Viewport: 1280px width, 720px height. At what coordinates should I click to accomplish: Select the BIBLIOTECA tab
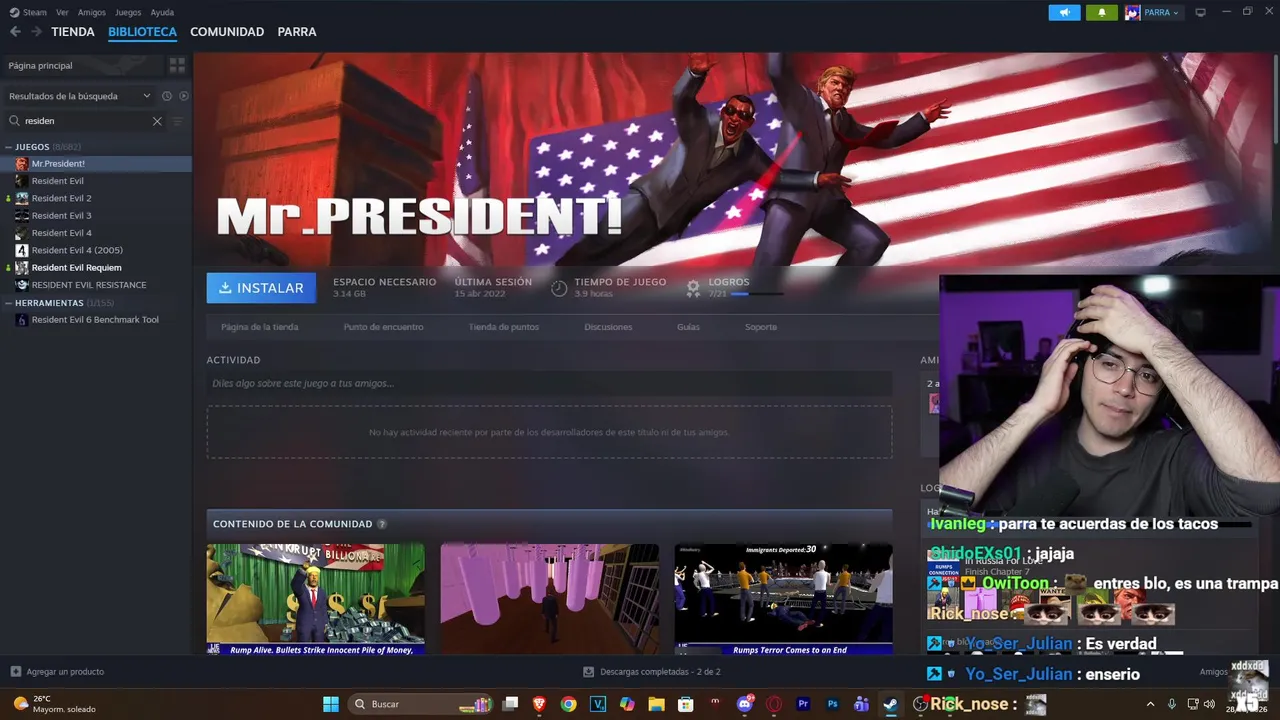point(142,32)
